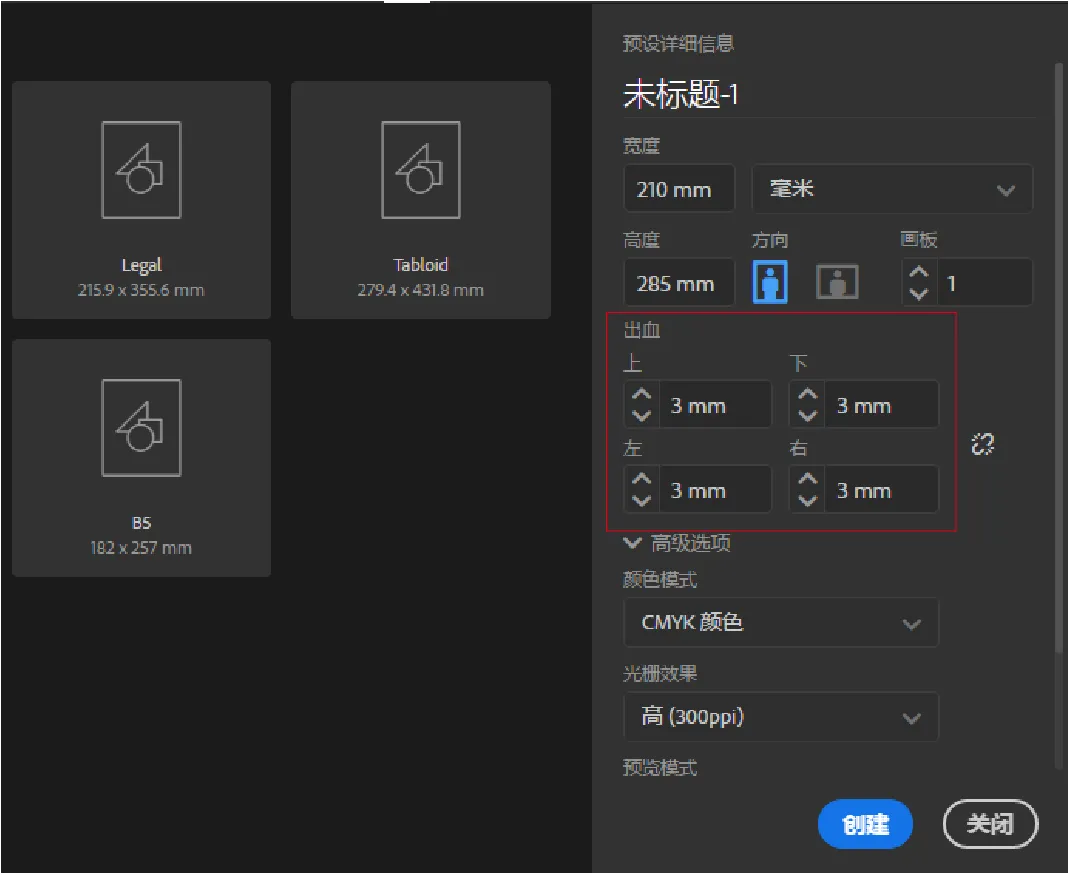Image resolution: width=1070 pixels, height=875 pixels.
Task: Click the 上 top bleed field
Action: (x=715, y=405)
